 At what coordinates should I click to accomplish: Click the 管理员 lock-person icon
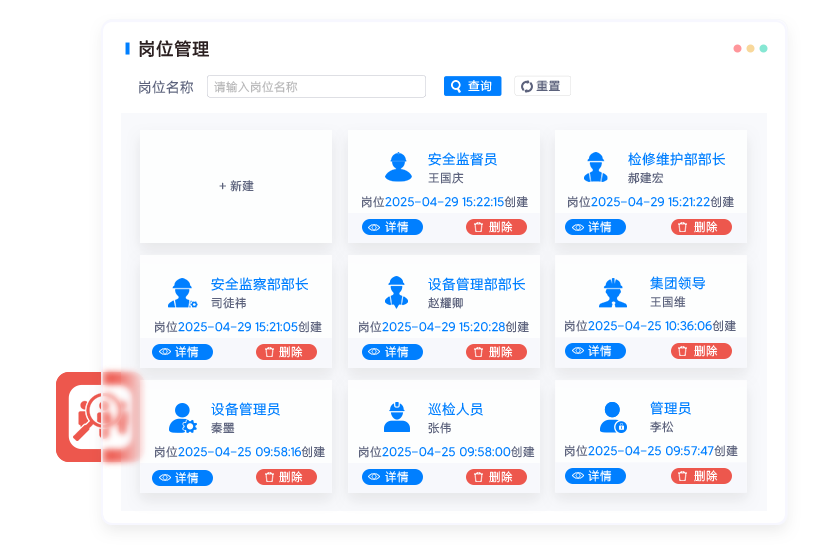click(x=613, y=416)
